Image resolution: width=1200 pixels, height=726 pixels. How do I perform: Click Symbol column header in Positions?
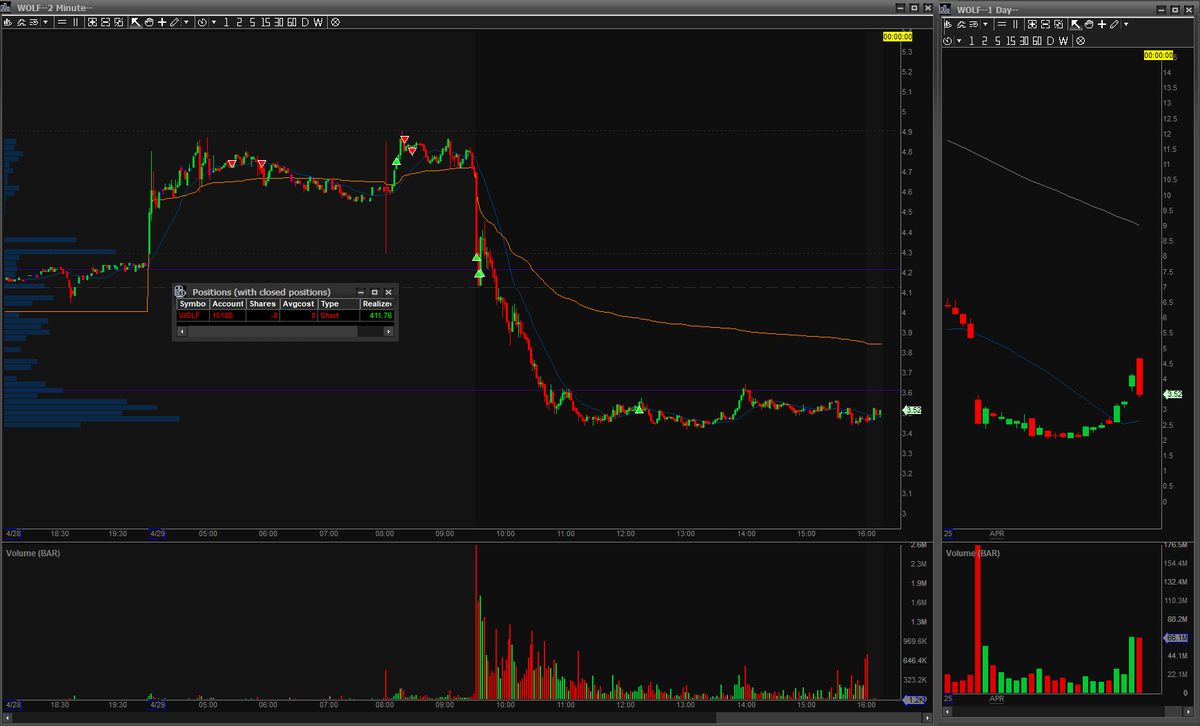(x=192, y=303)
